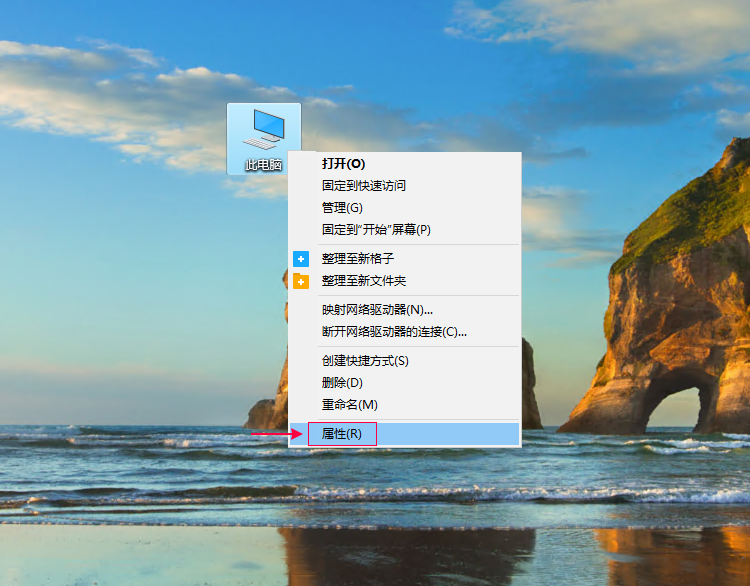The height and width of the screenshot is (586, 750).
Task: Select the 此电脑 desktop icon
Action: pos(264,139)
